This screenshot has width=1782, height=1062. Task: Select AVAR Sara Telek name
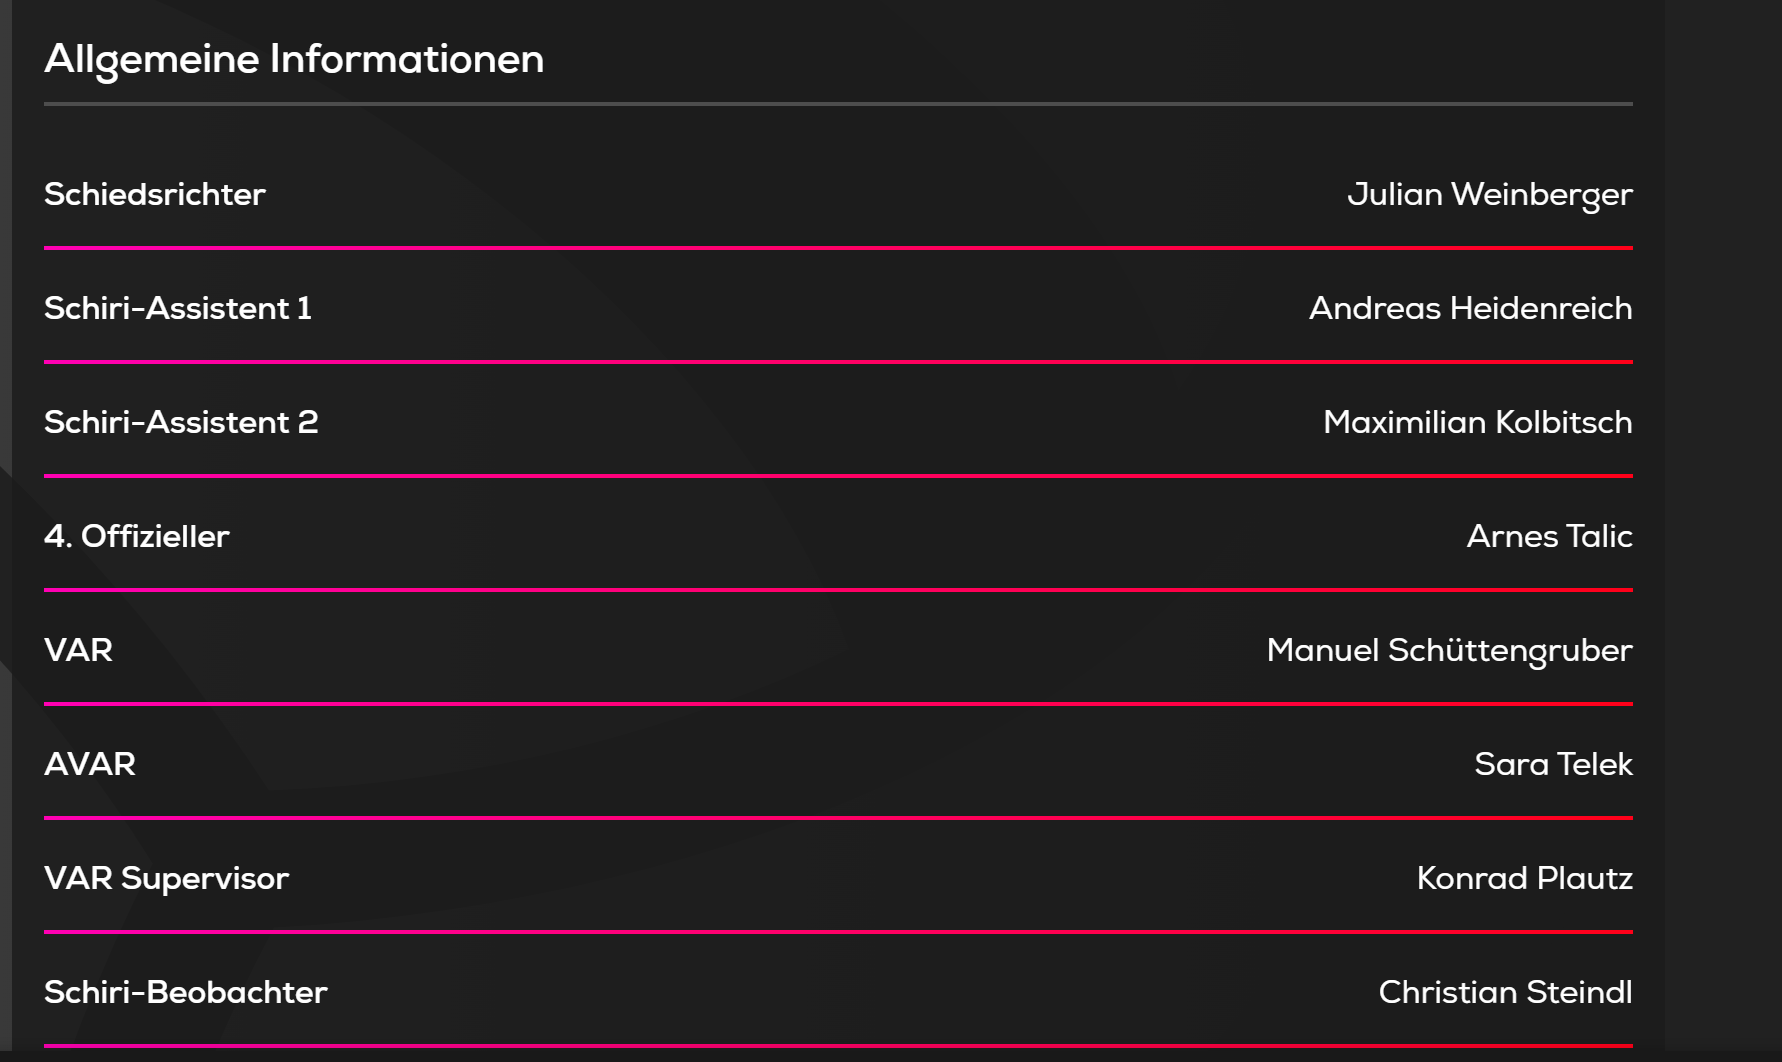(x=1554, y=764)
